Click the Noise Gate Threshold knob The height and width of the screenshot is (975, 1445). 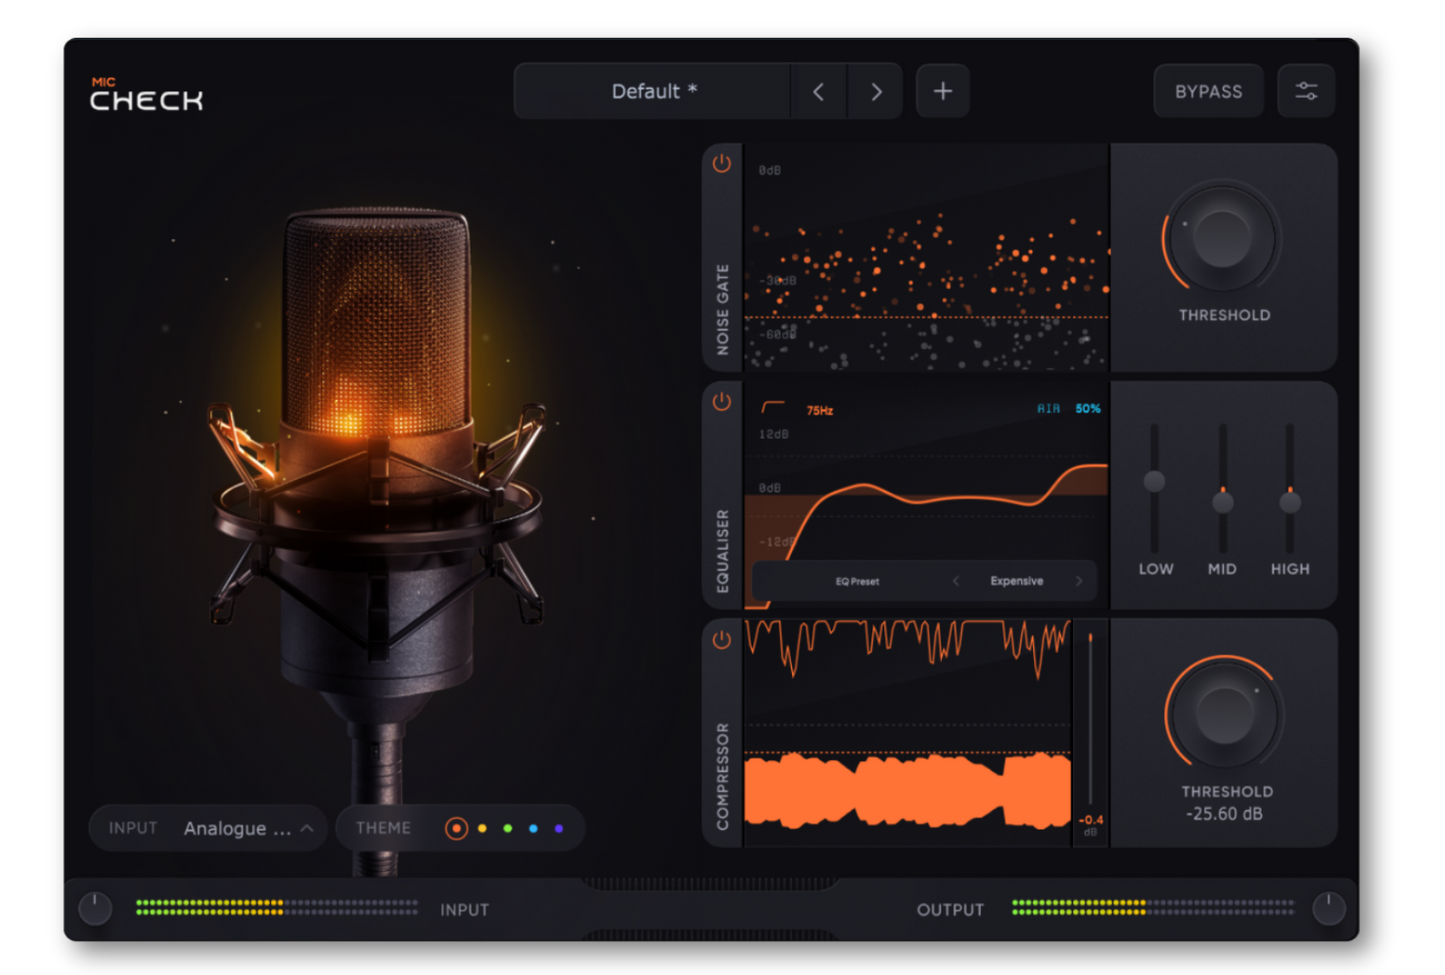(1222, 238)
